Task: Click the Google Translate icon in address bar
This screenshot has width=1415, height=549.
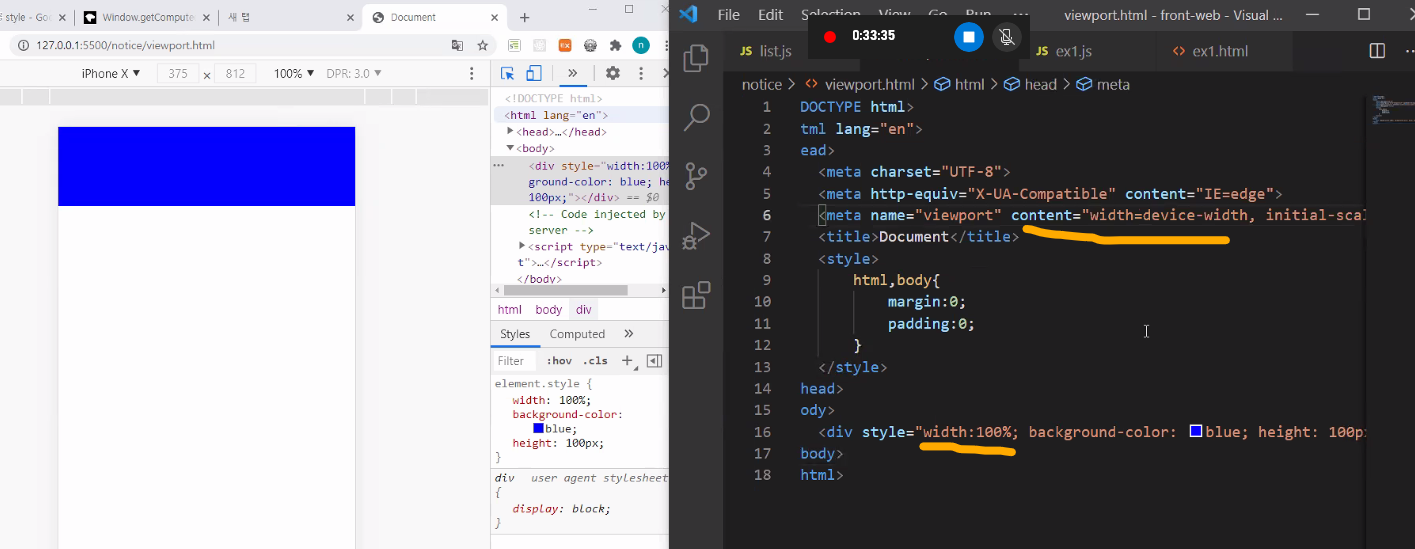Action: (x=458, y=45)
